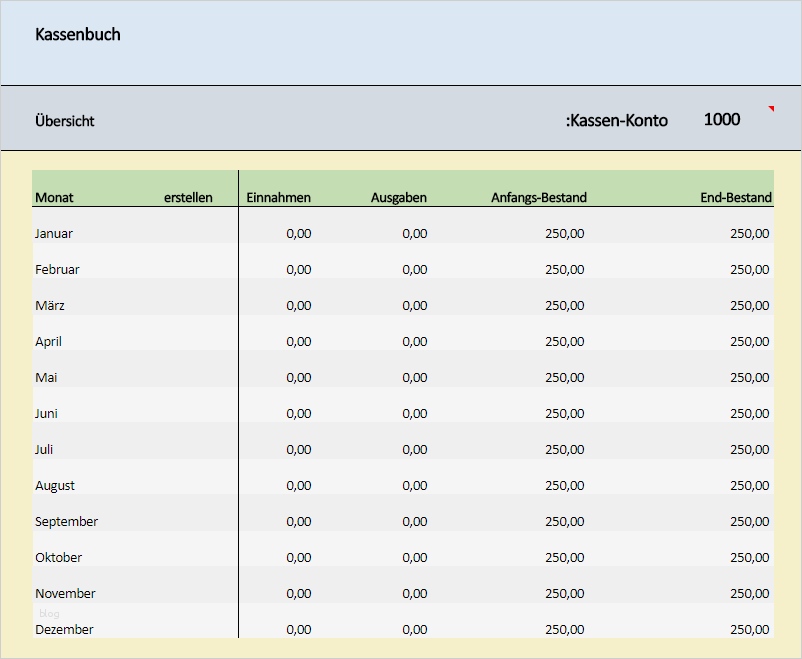Select the Ausgaben value for April
The width and height of the screenshot is (802, 659).
pyautogui.click(x=417, y=341)
